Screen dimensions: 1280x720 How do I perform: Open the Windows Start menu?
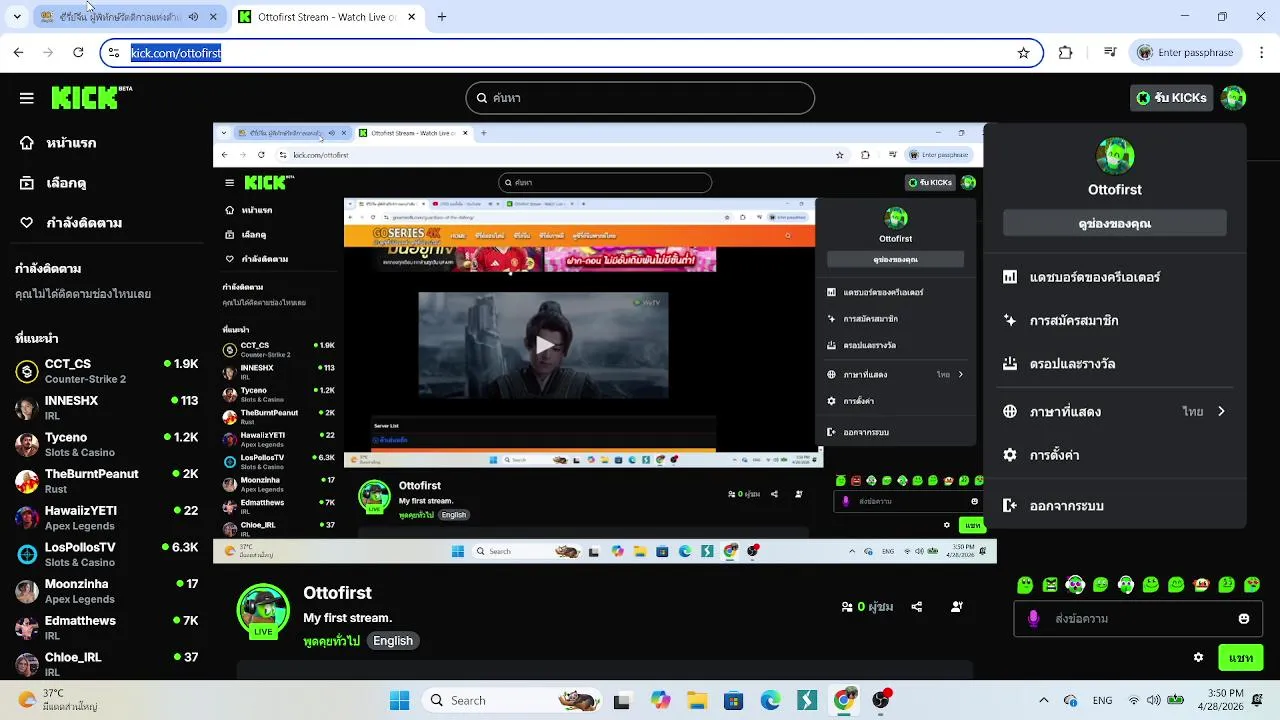(399, 701)
